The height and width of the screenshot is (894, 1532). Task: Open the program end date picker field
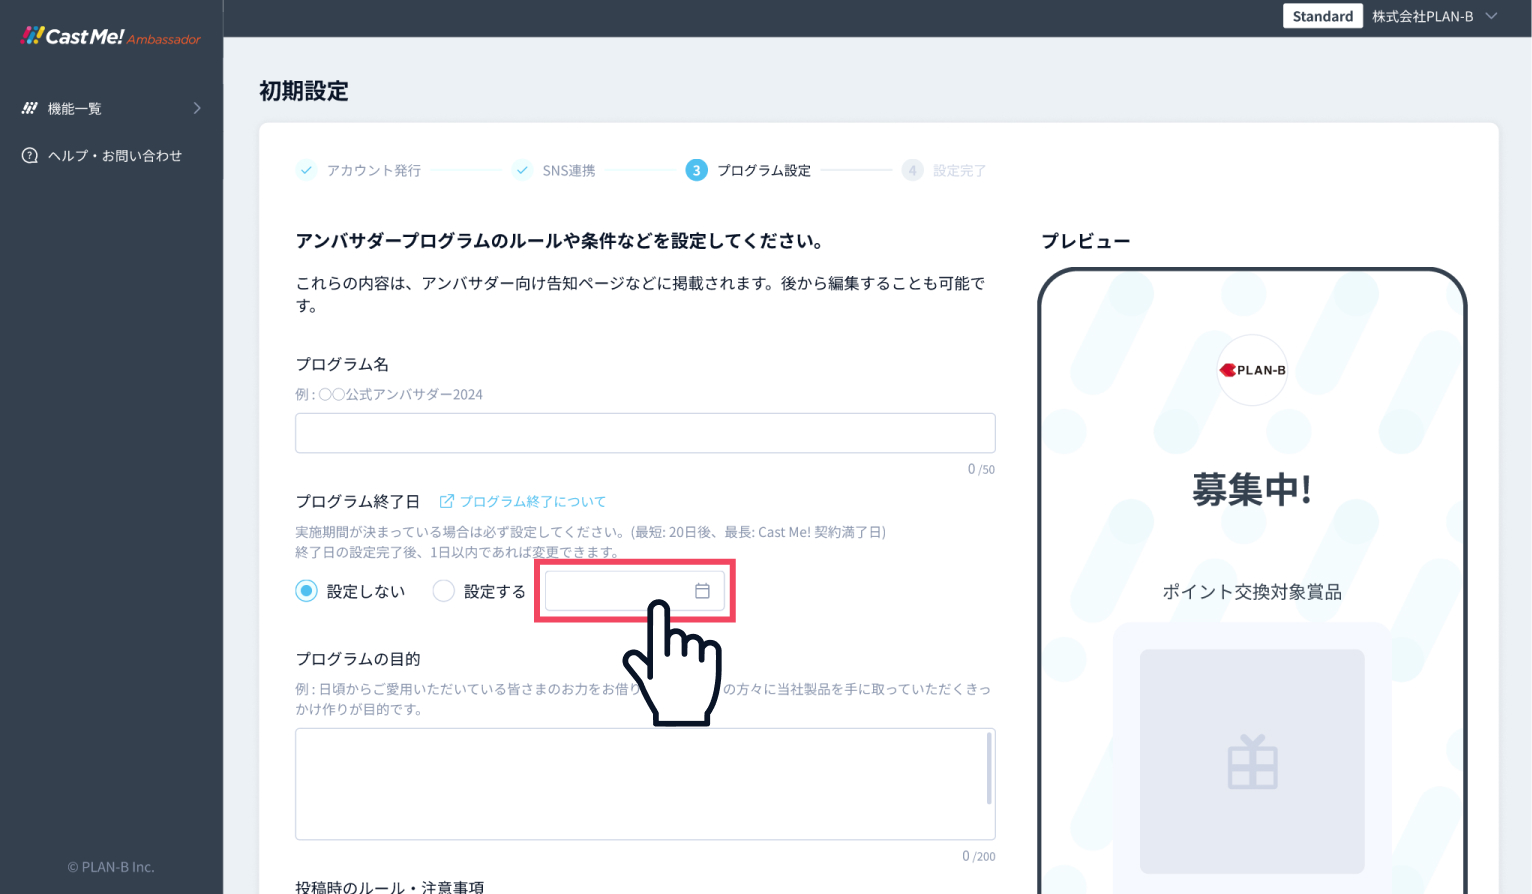coord(620,591)
